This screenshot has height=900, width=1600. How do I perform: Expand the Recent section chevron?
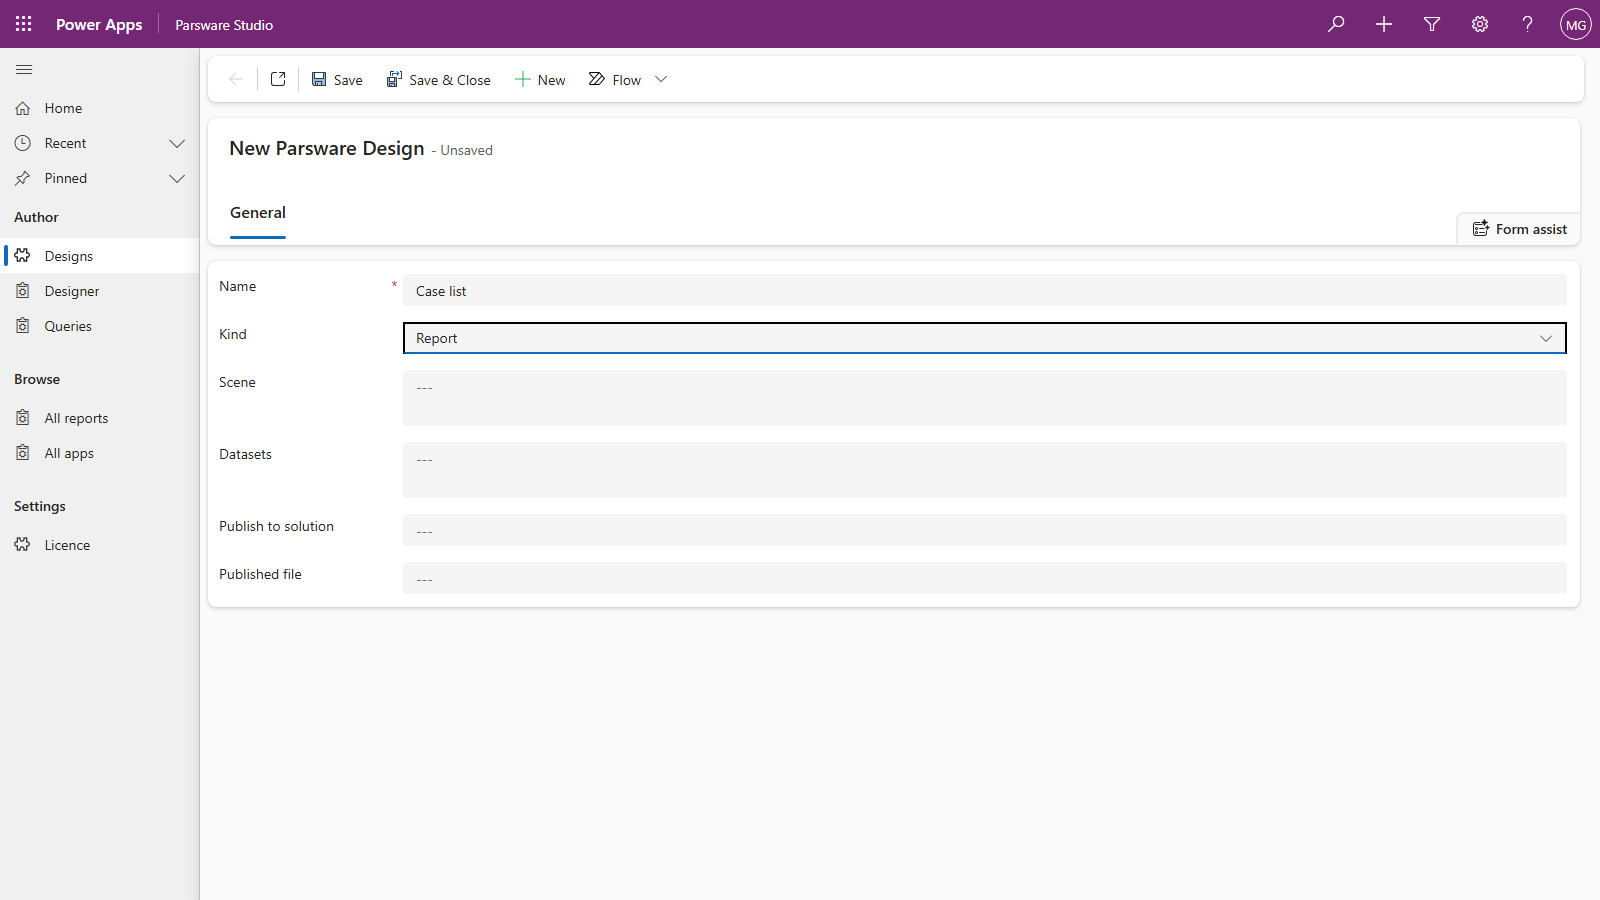pyautogui.click(x=177, y=143)
